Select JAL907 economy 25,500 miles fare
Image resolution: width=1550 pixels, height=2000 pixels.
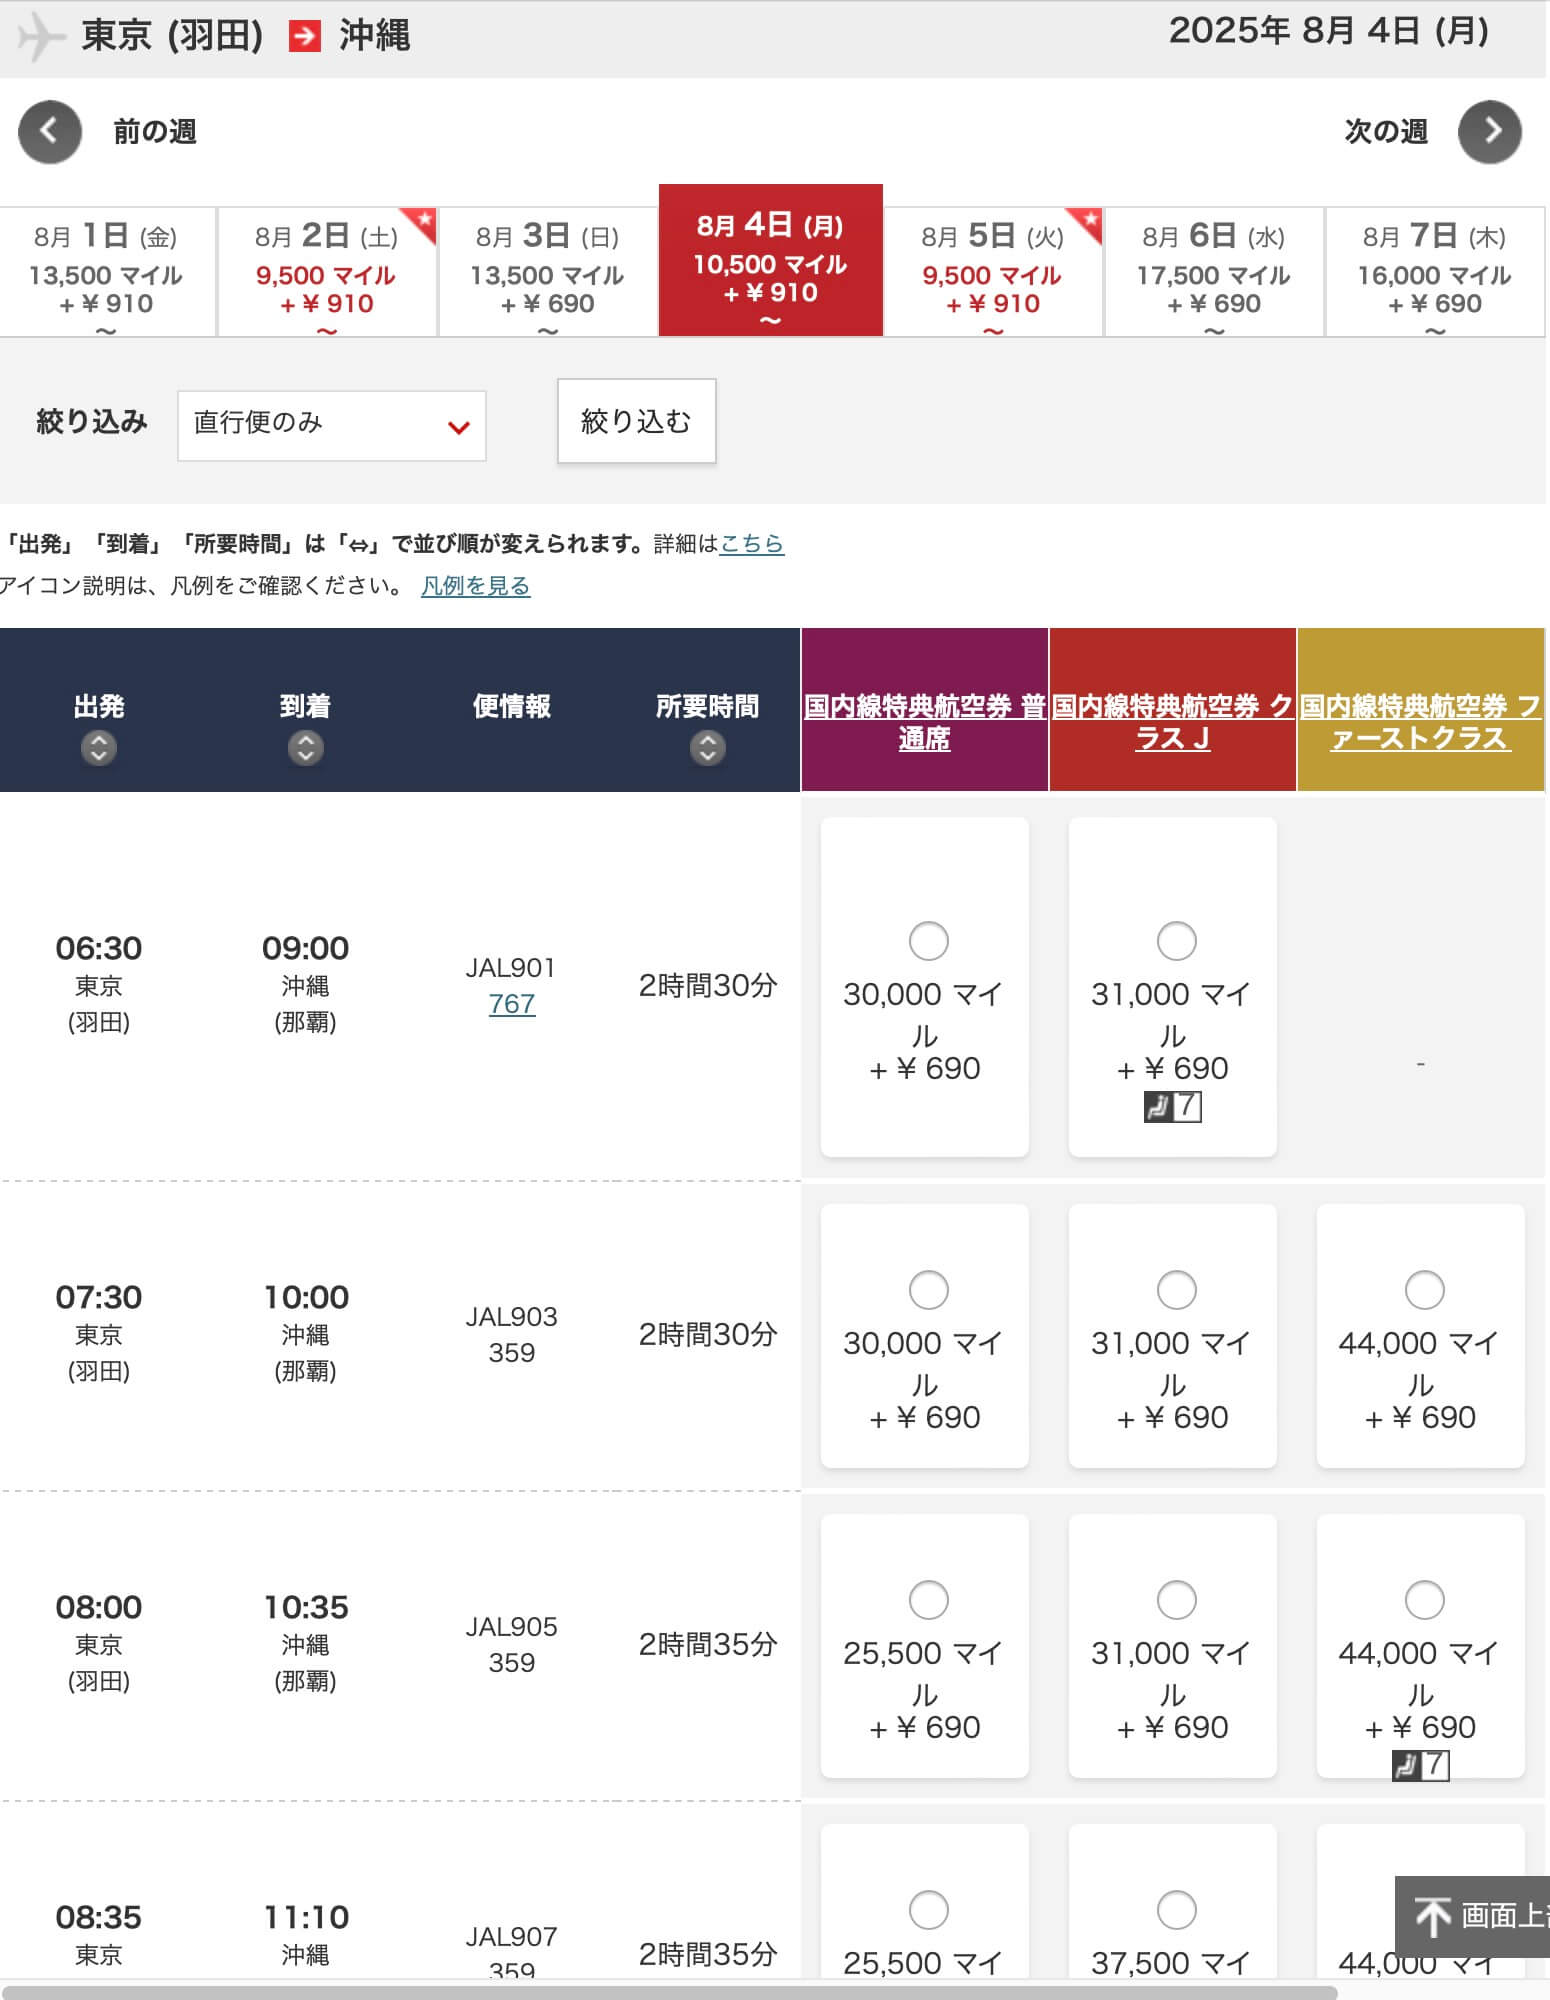pos(928,1909)
